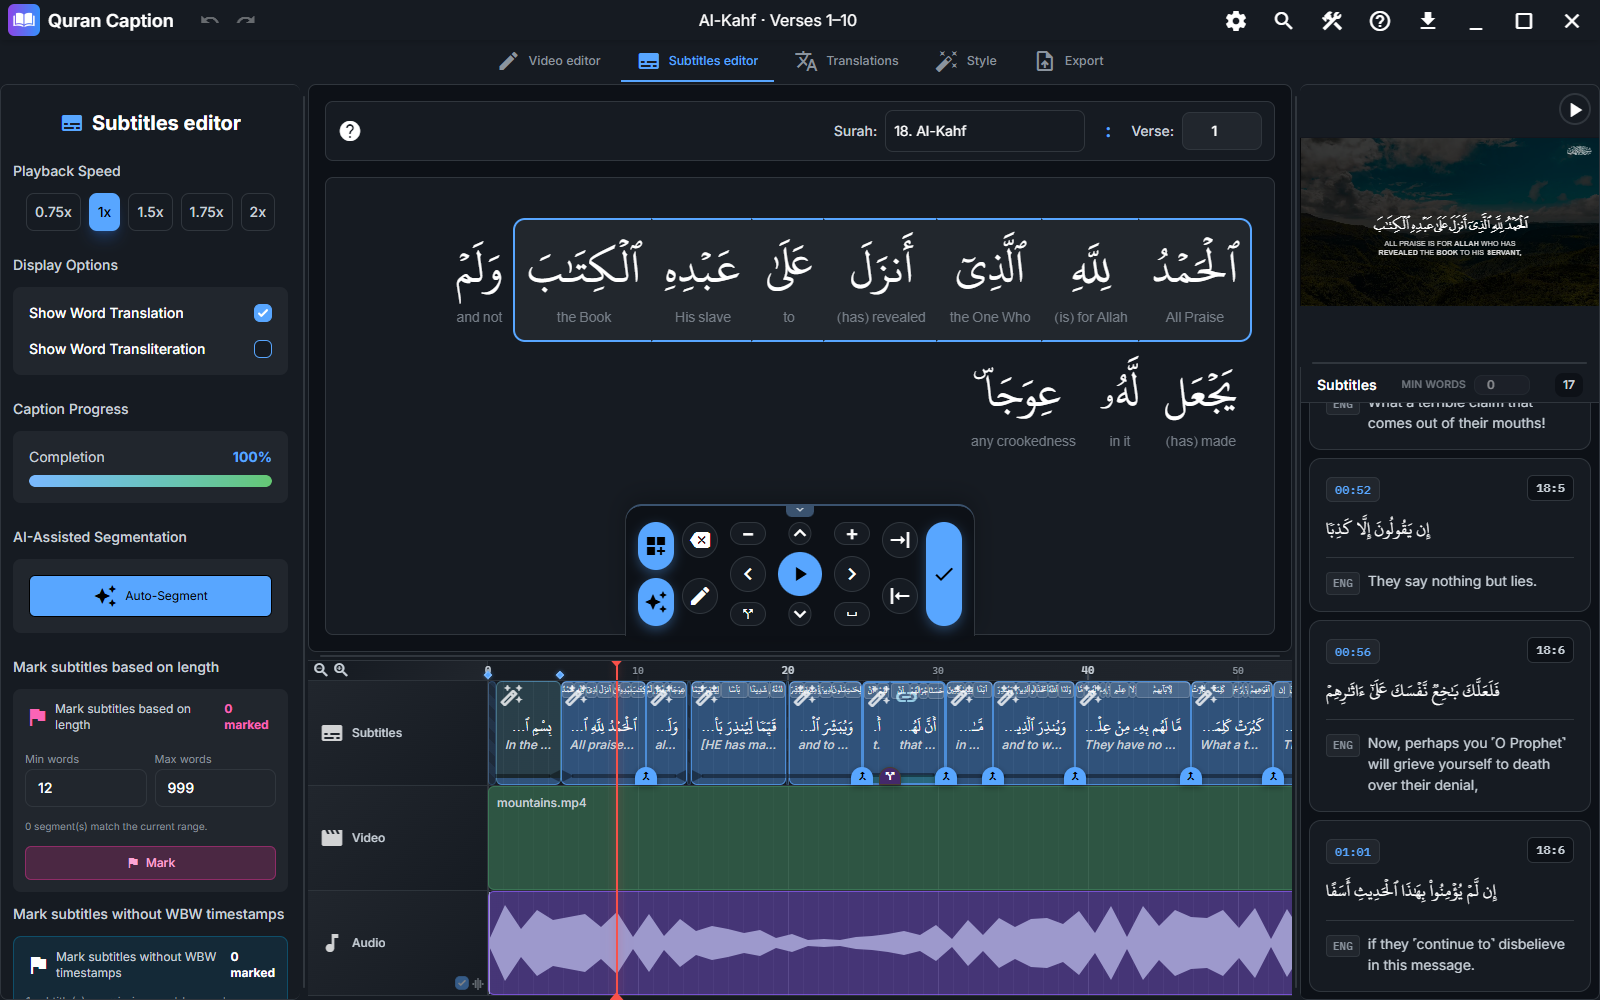Viewport: 1600px width, 1000px height.
Task: Set playback speed to 2x
Action: (258, 212)
